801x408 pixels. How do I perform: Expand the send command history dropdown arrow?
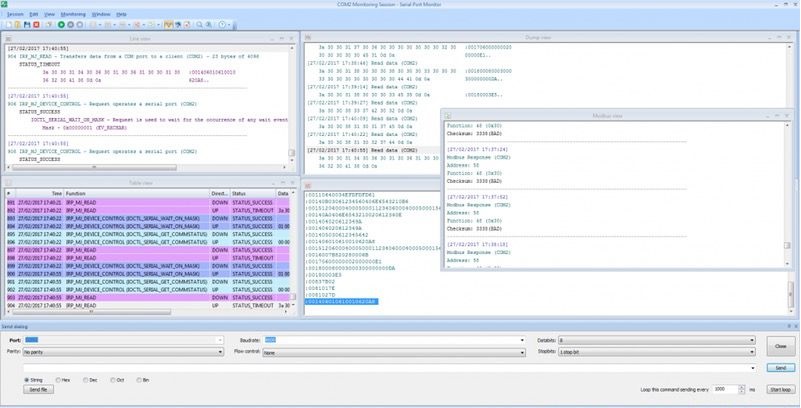(753, 368)
